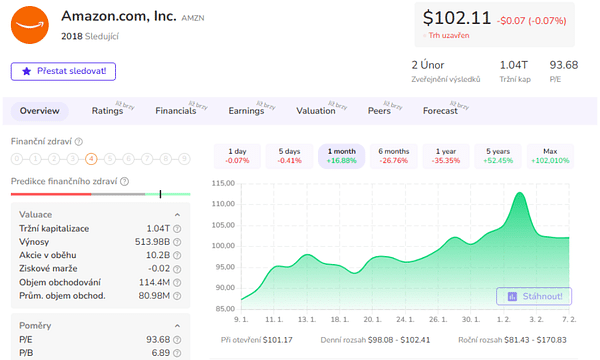
Task: Click the help icon next to Finanční zdraví
Action: [x=78, y=142]
